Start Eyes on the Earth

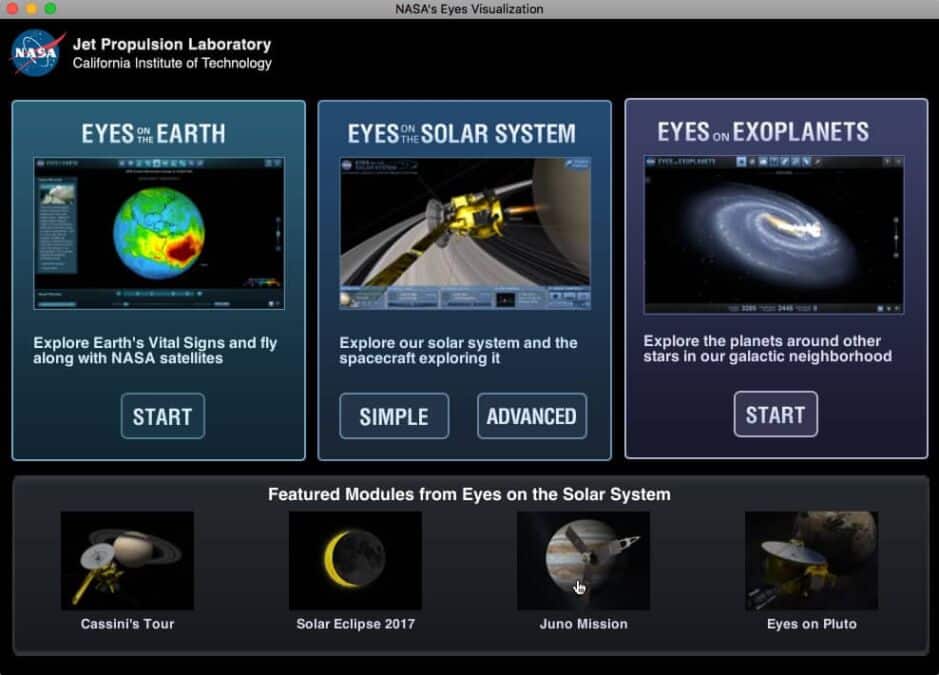click(162, 416)
